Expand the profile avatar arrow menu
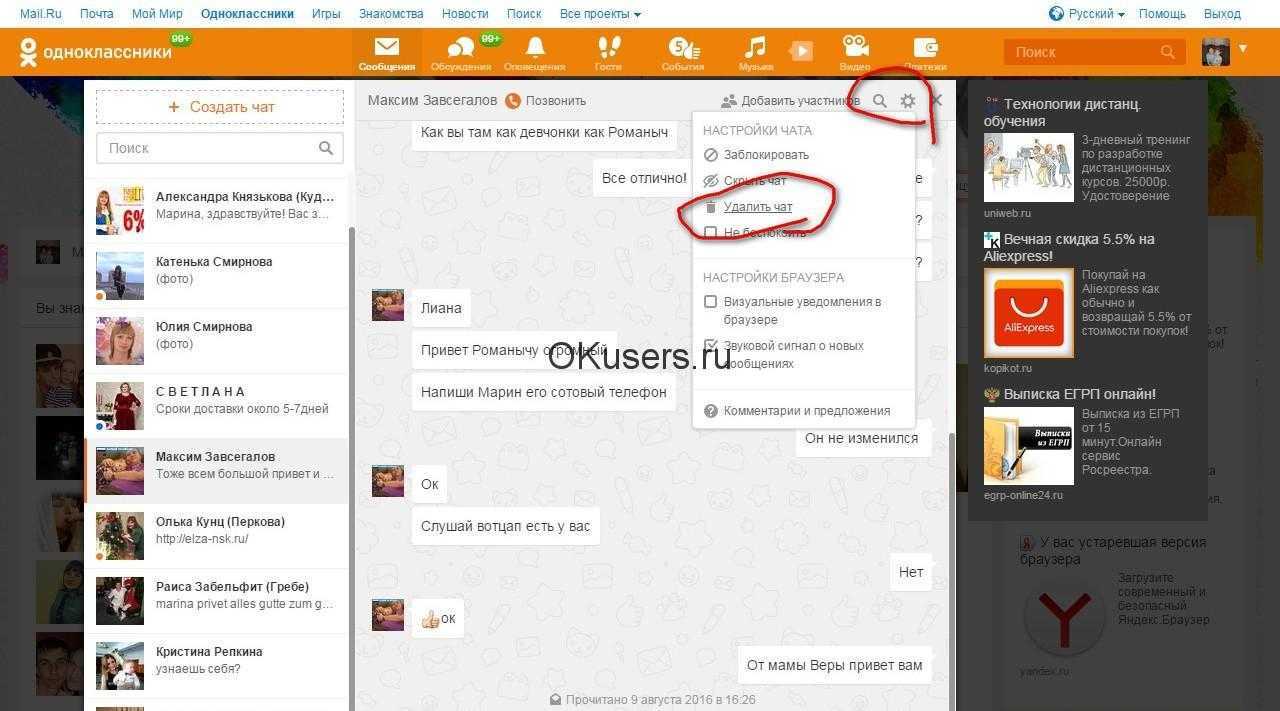1280x711 pixels. click(1243, 47)
